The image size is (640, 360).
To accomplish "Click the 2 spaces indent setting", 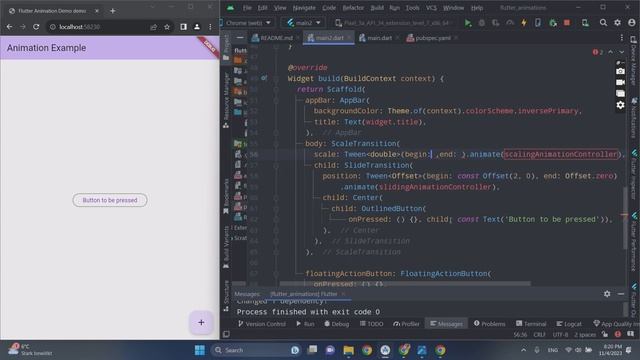I will (585, 335).
